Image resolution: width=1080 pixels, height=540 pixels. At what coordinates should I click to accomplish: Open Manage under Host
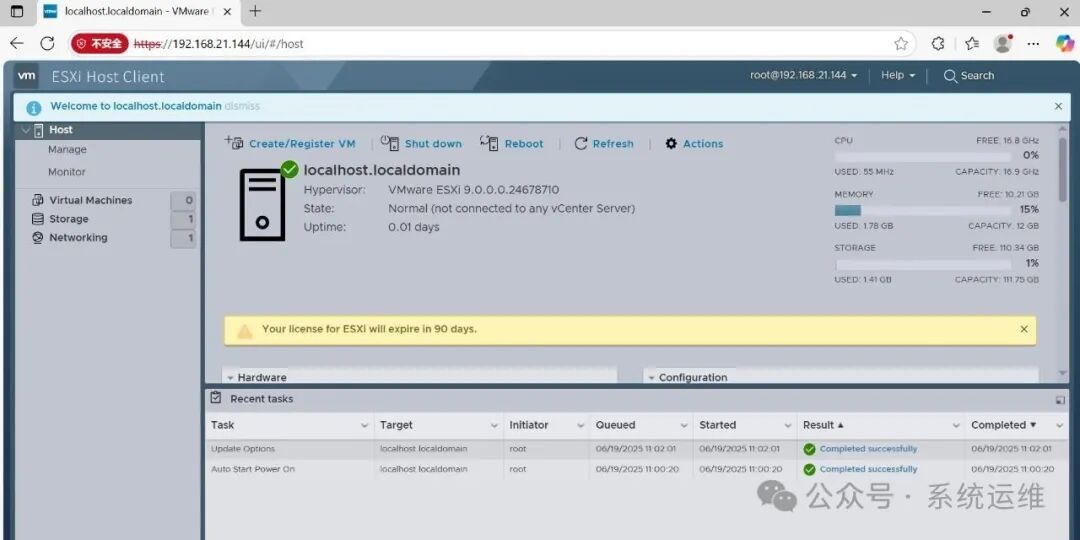coord(68,149)
